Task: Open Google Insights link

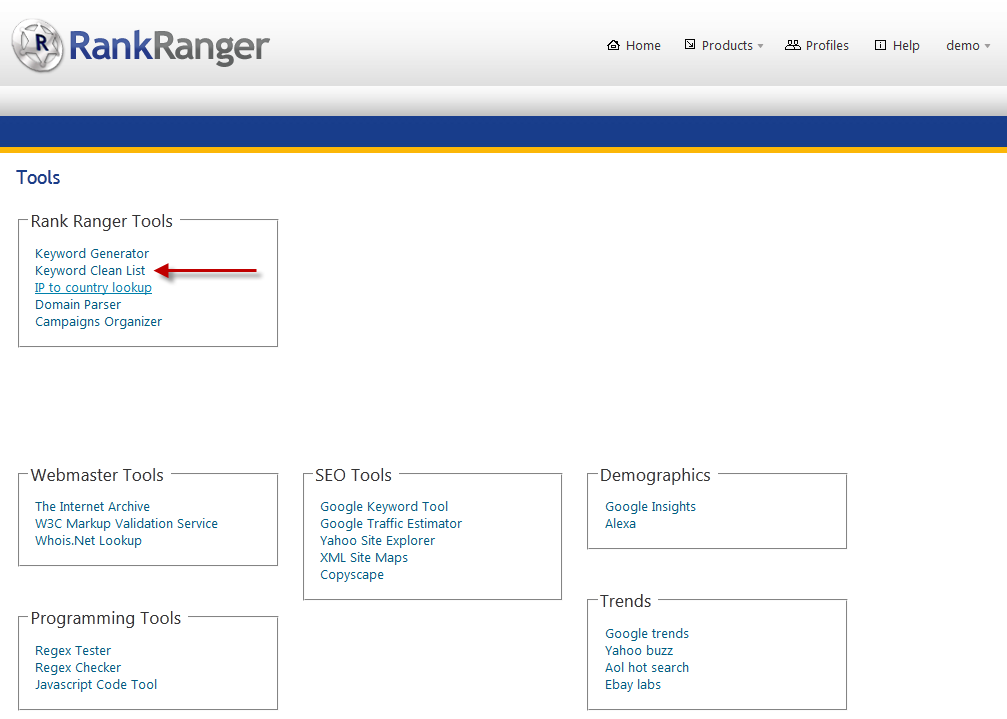Action: click(651, 507)
